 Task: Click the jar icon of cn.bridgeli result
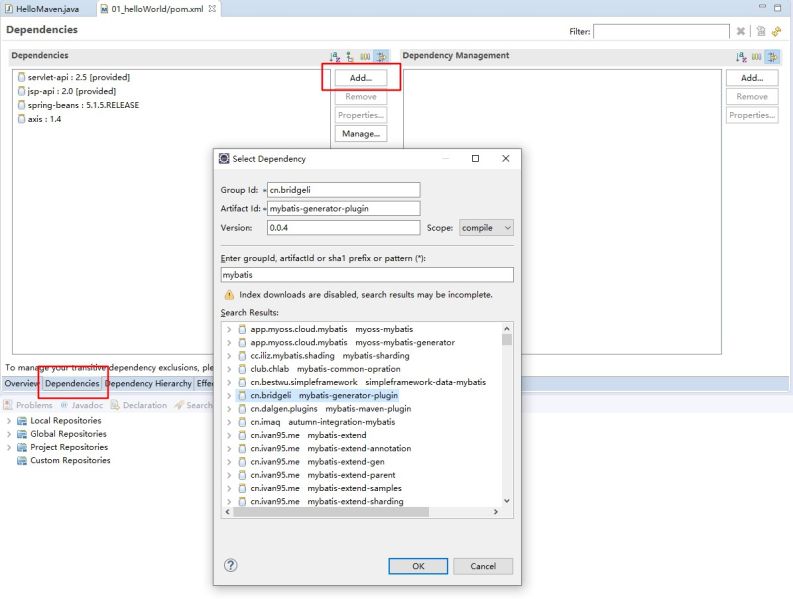tap(241, 395)
